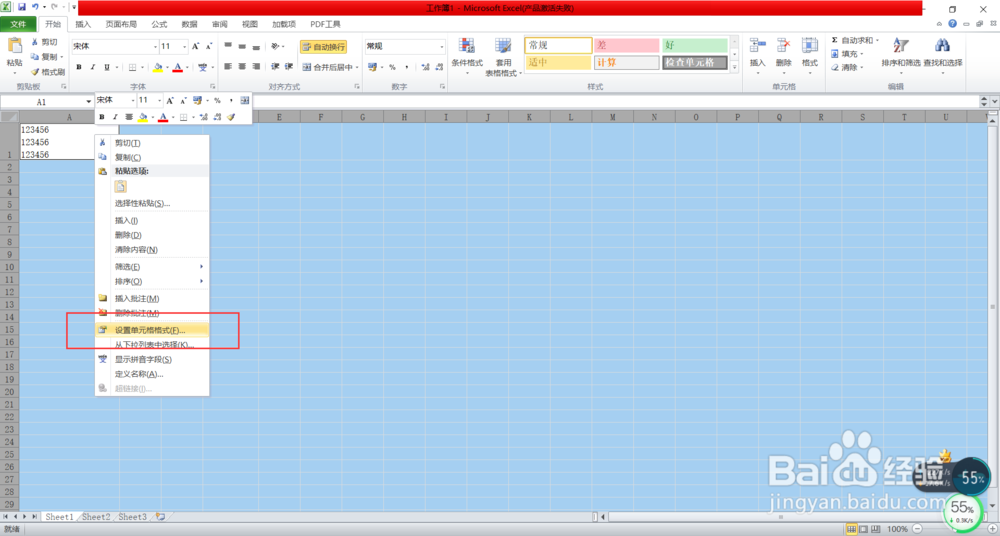Select align text right in ribbon

[x=256, y=67]
